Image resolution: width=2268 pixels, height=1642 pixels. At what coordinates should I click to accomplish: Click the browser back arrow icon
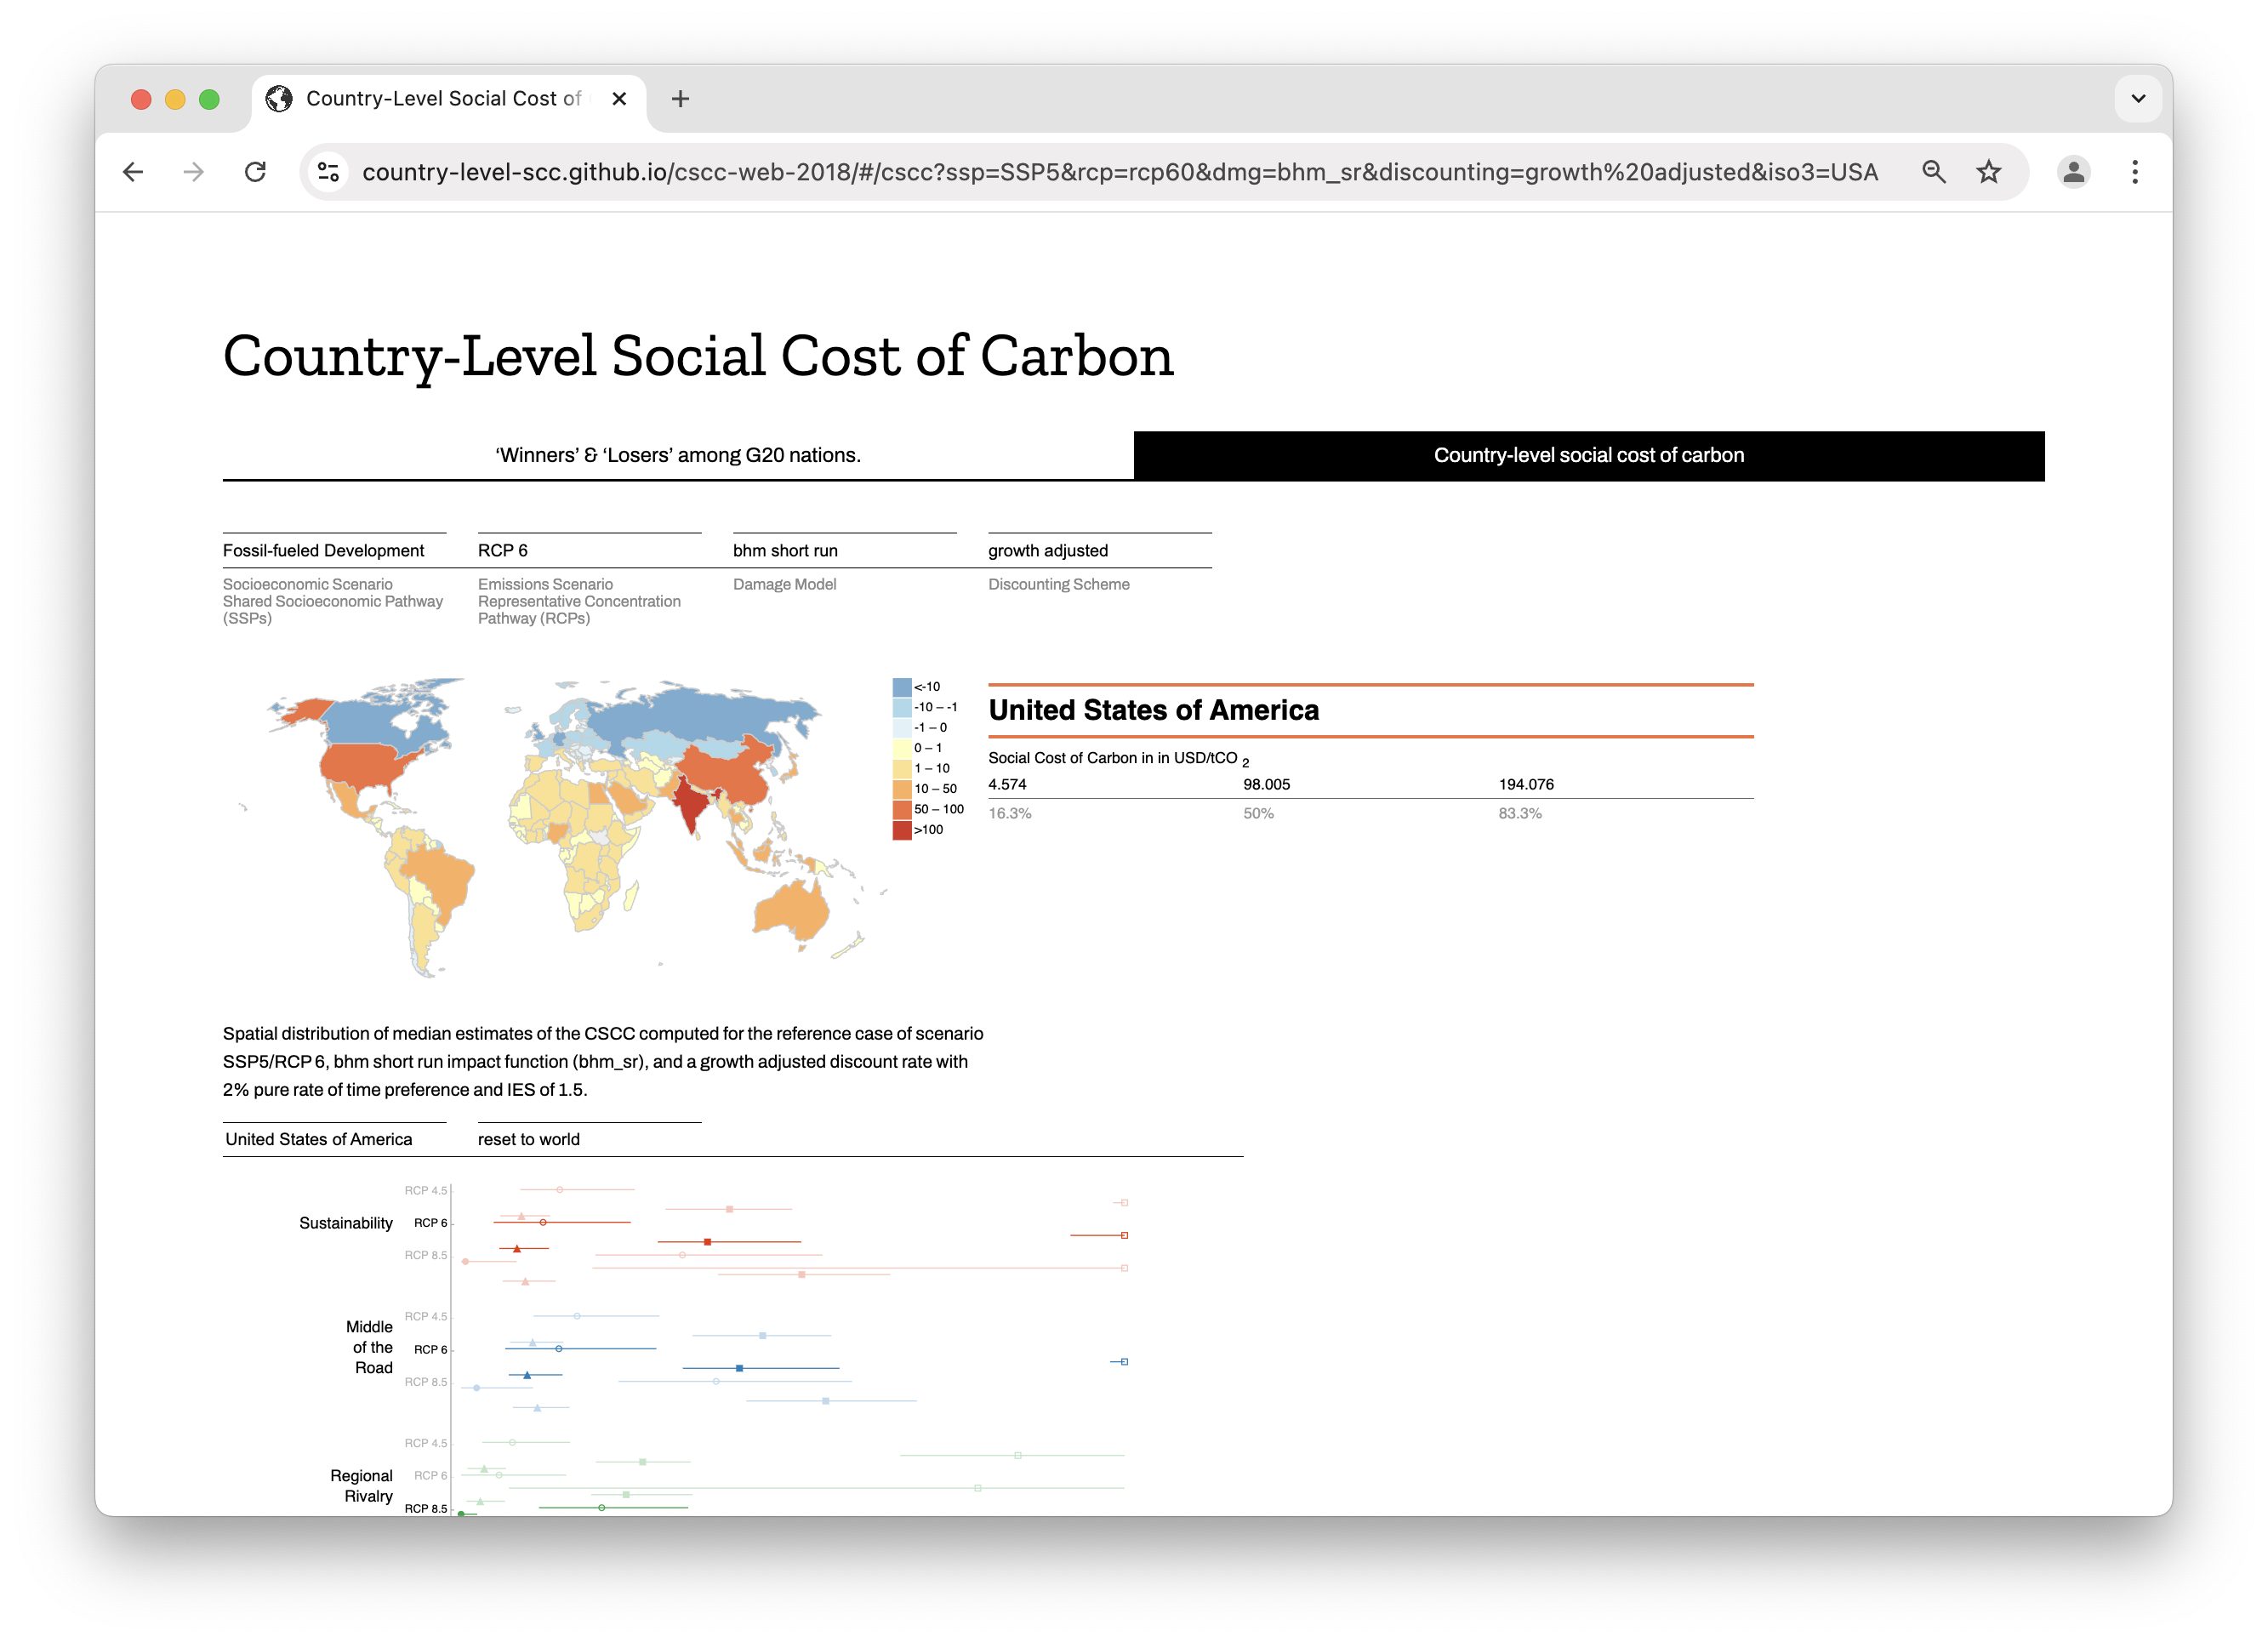coord(133,172)
